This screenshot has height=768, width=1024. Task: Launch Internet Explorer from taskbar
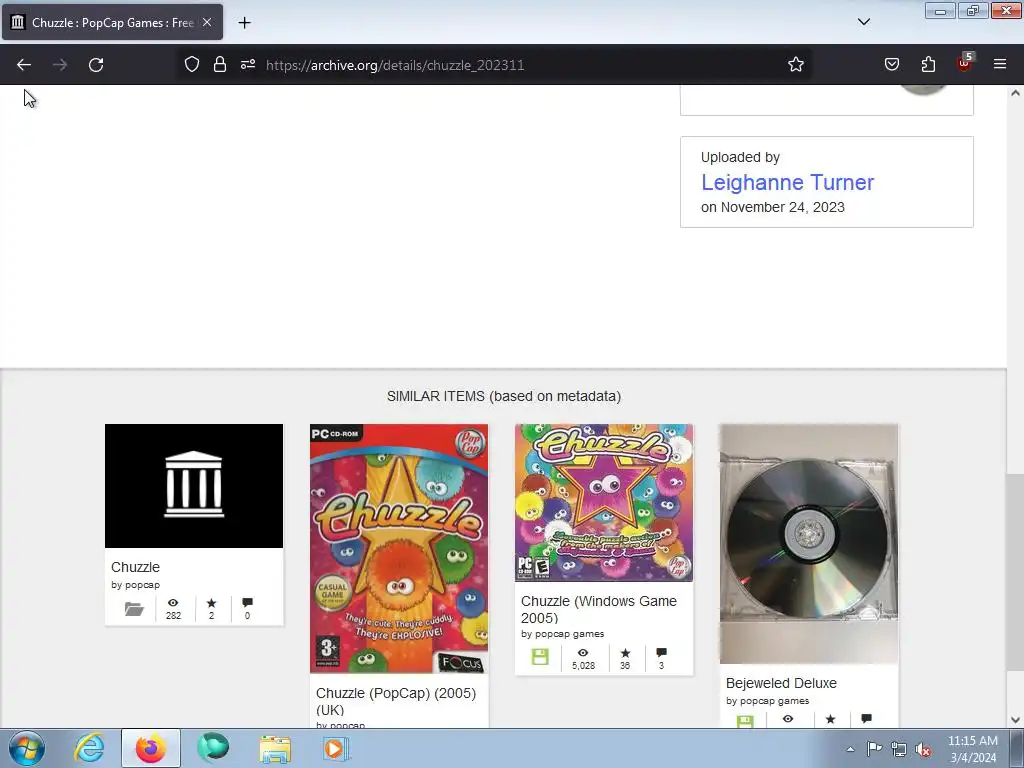tap(89, 748)
